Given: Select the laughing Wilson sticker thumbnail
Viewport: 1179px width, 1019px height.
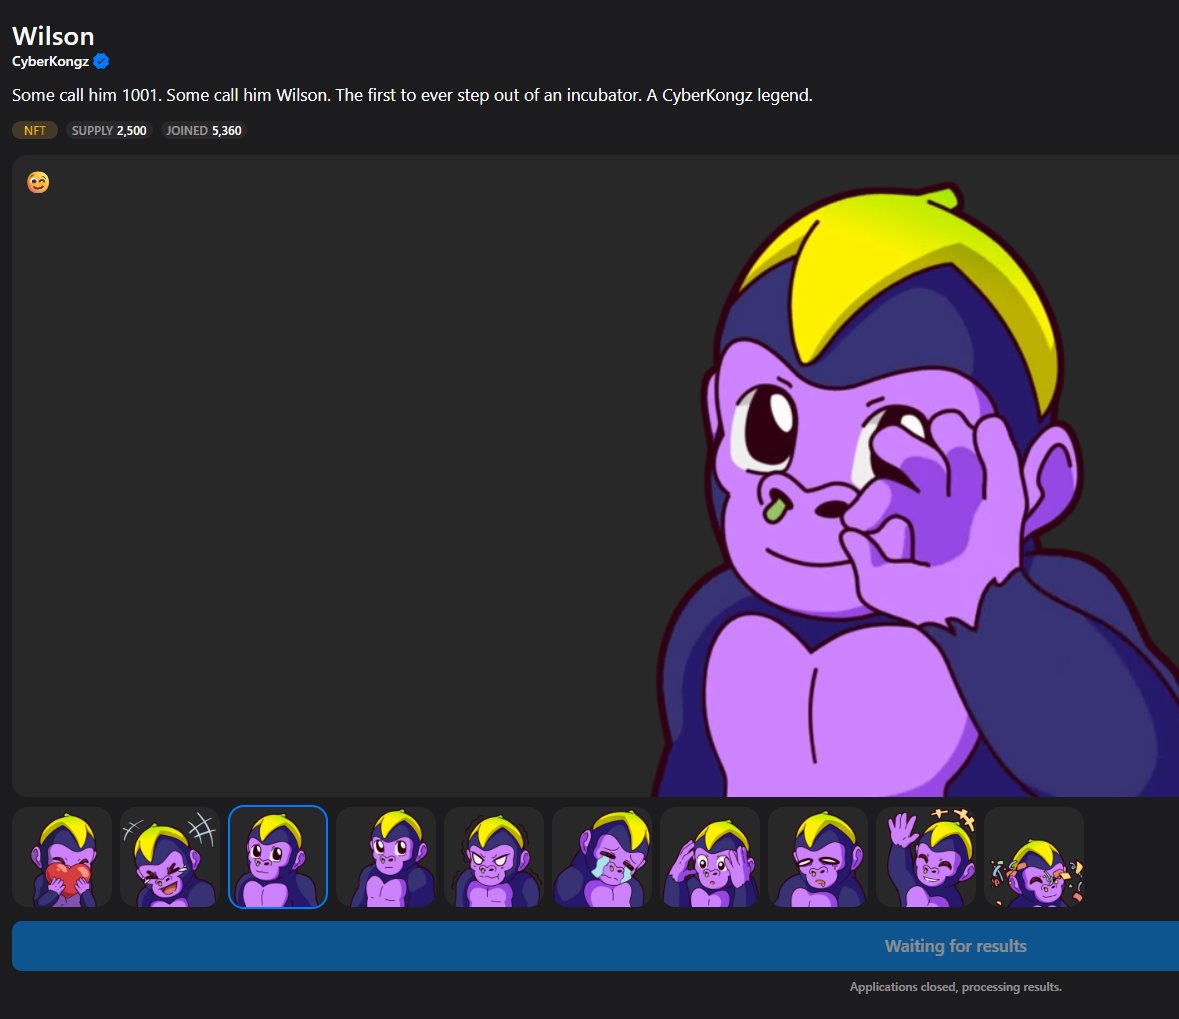Looking at the screenshot, I should (x=170, y=857).
